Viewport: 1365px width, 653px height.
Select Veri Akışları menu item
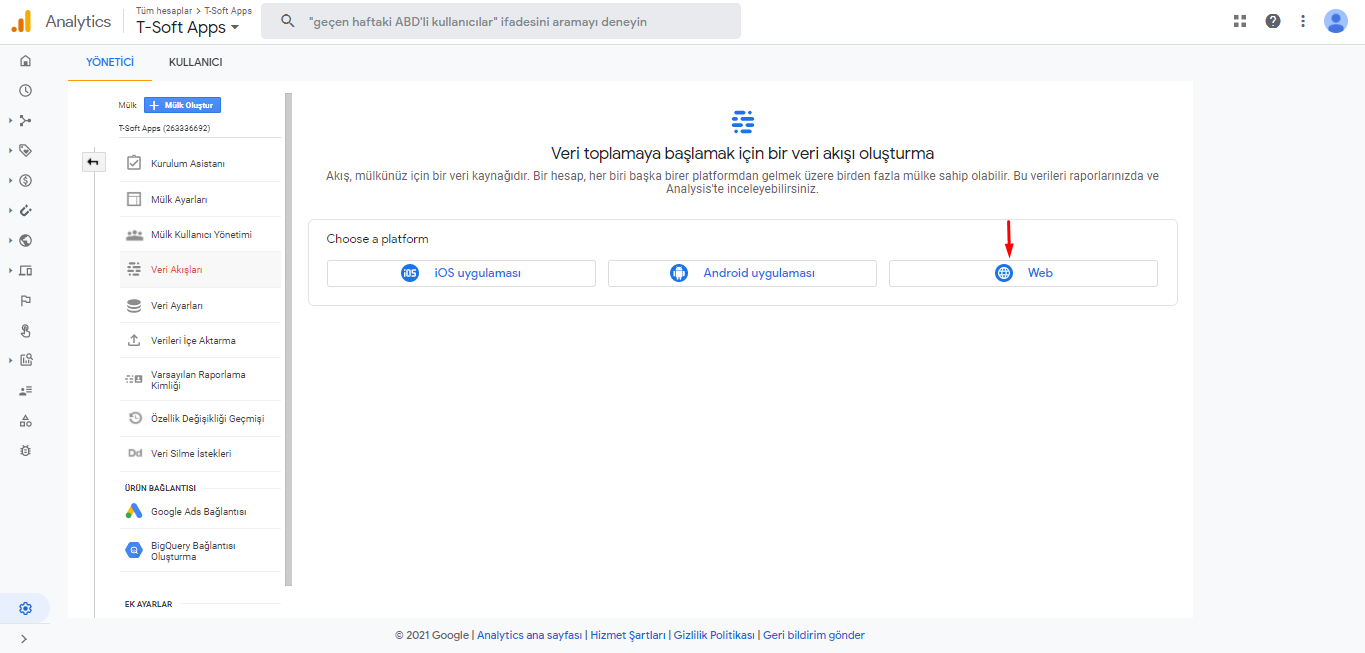[200, 269]
